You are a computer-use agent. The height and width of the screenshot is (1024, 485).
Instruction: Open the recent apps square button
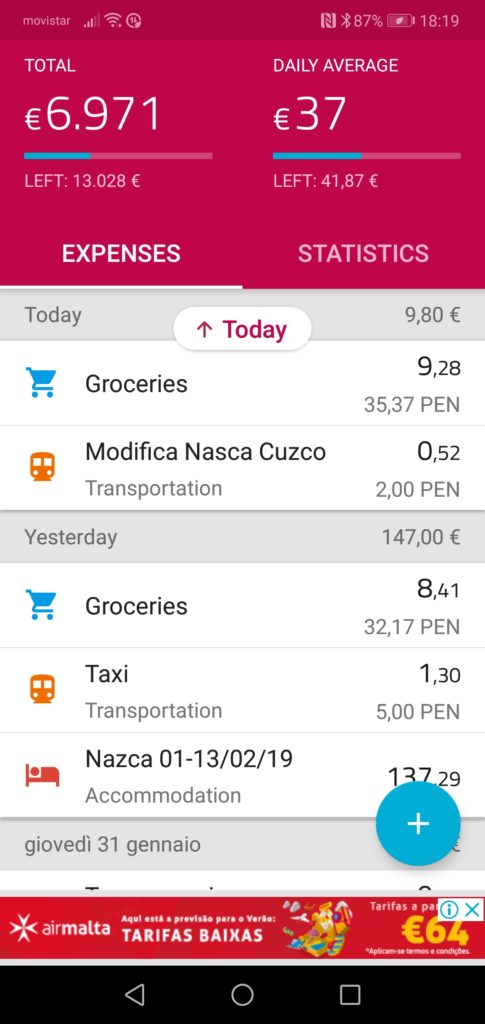click(350, 994)
